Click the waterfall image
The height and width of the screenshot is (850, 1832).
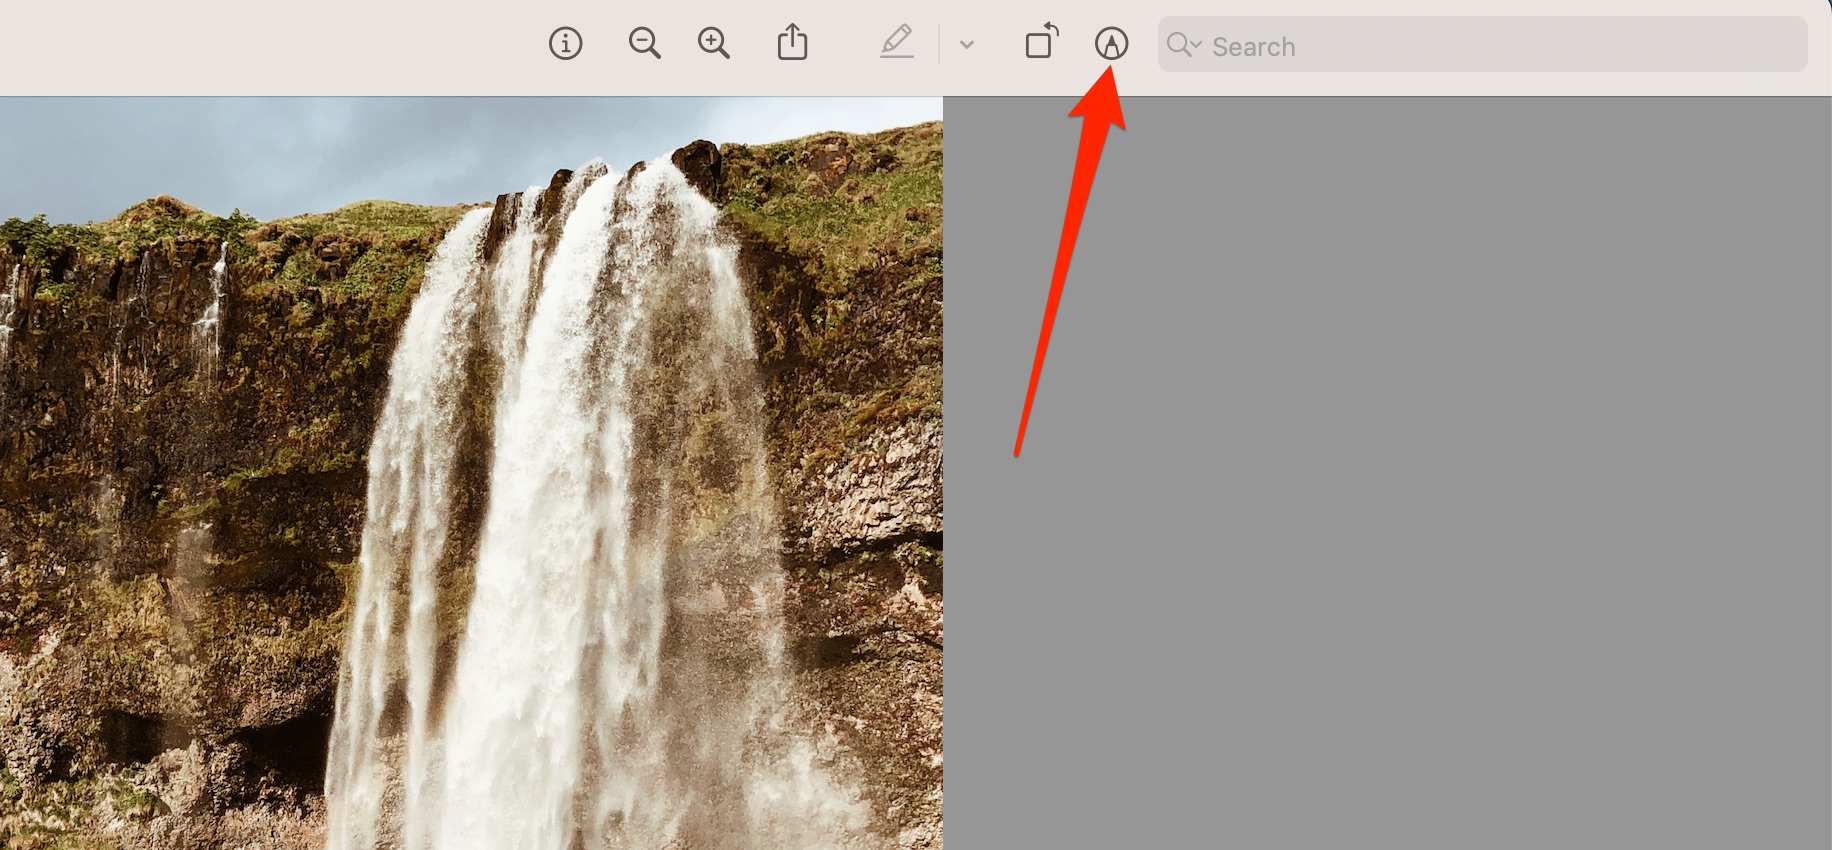click(471, 473)
